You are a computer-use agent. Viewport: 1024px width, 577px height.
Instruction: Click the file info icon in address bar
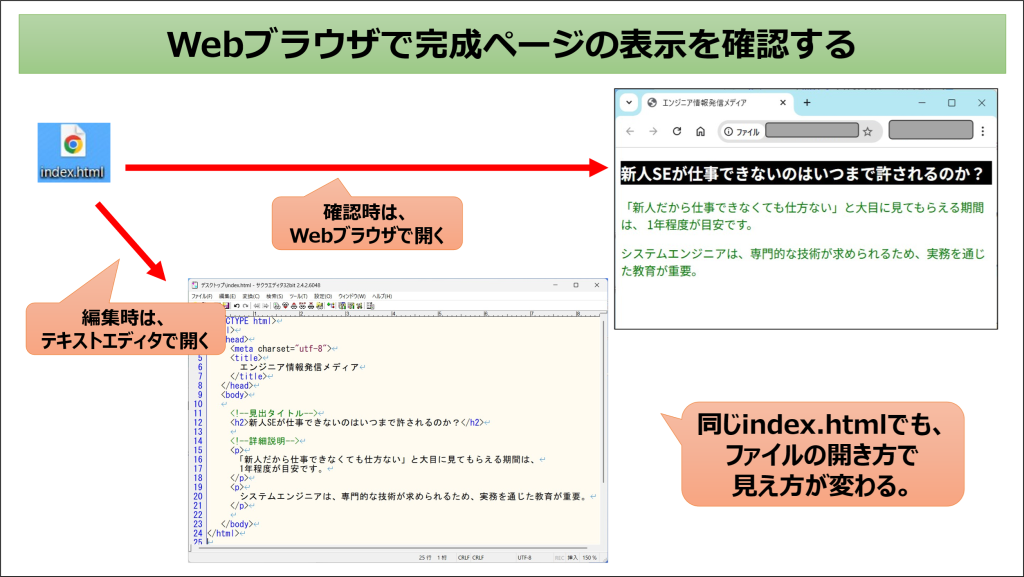(x=729, y=131)
